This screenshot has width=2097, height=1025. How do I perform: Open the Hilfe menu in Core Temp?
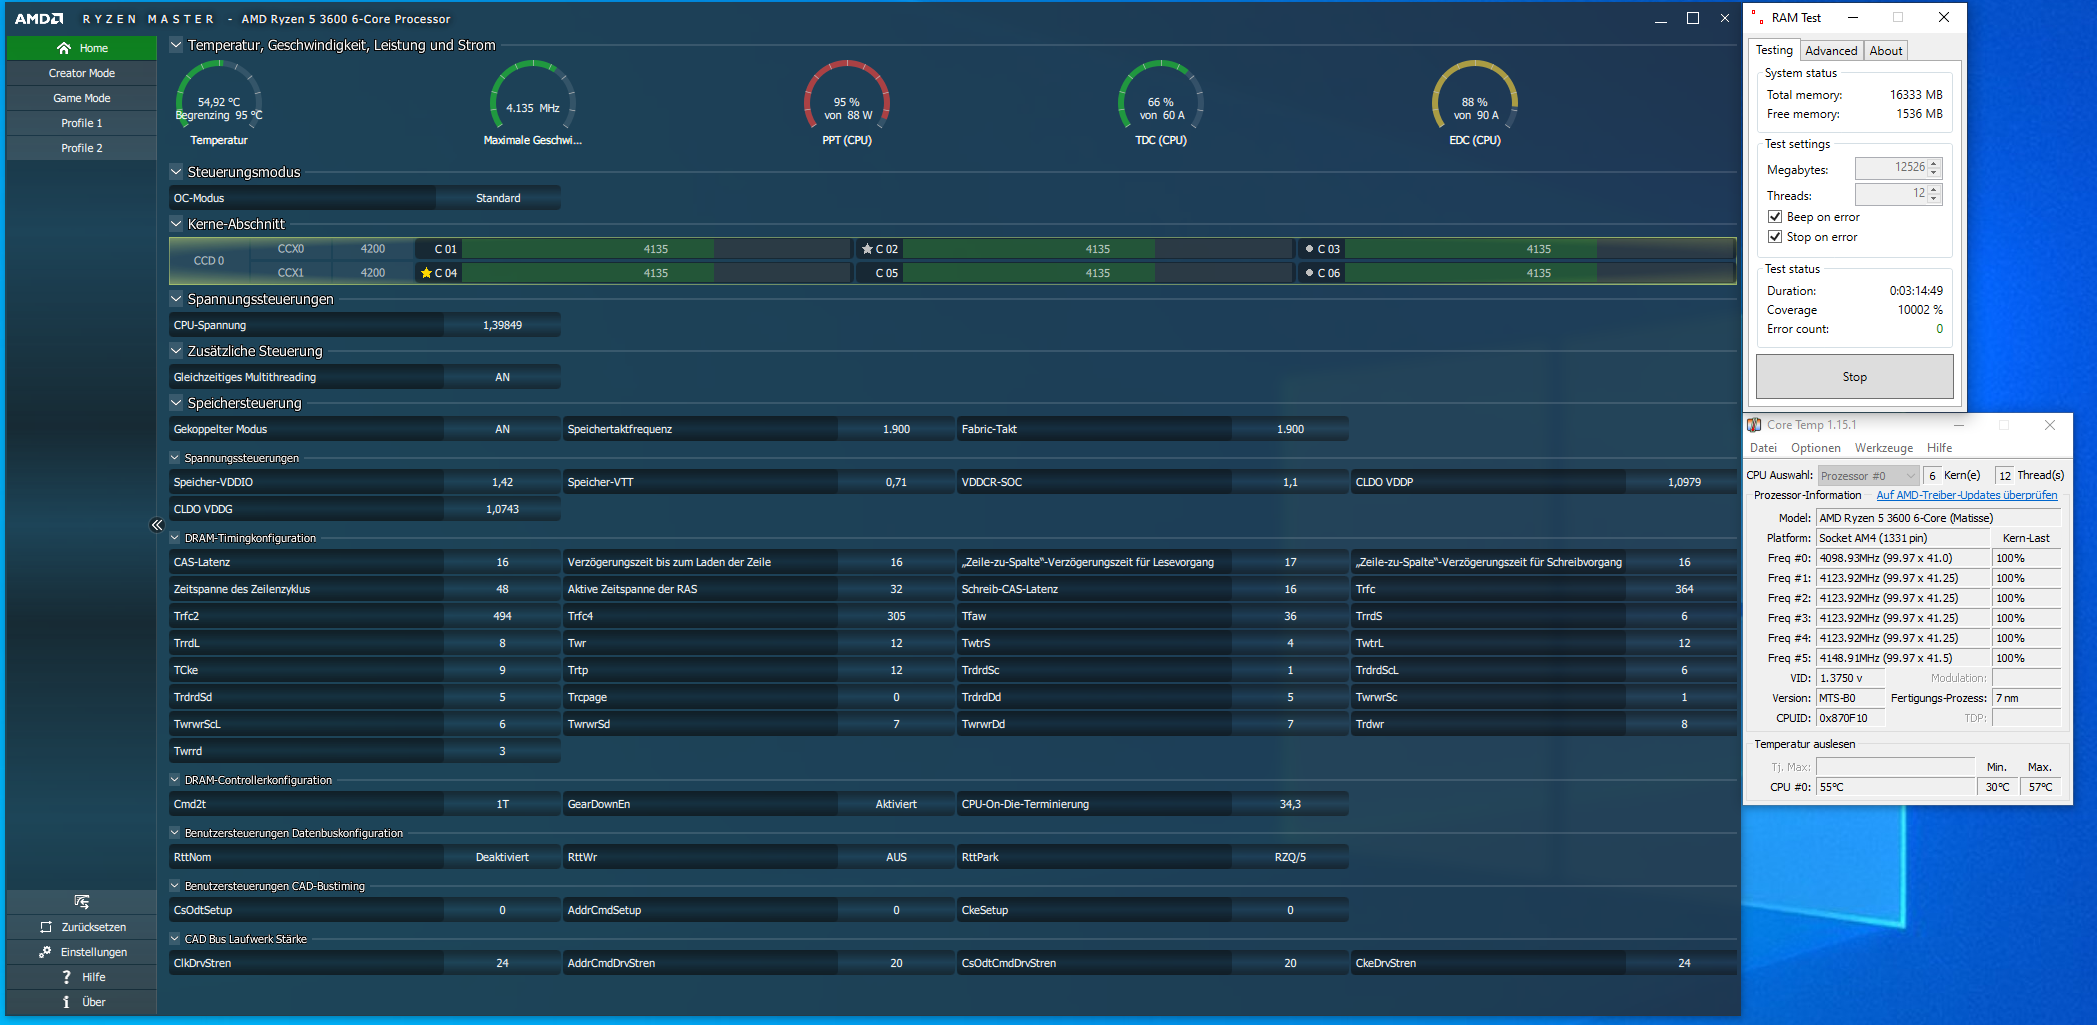(1939, 448)
